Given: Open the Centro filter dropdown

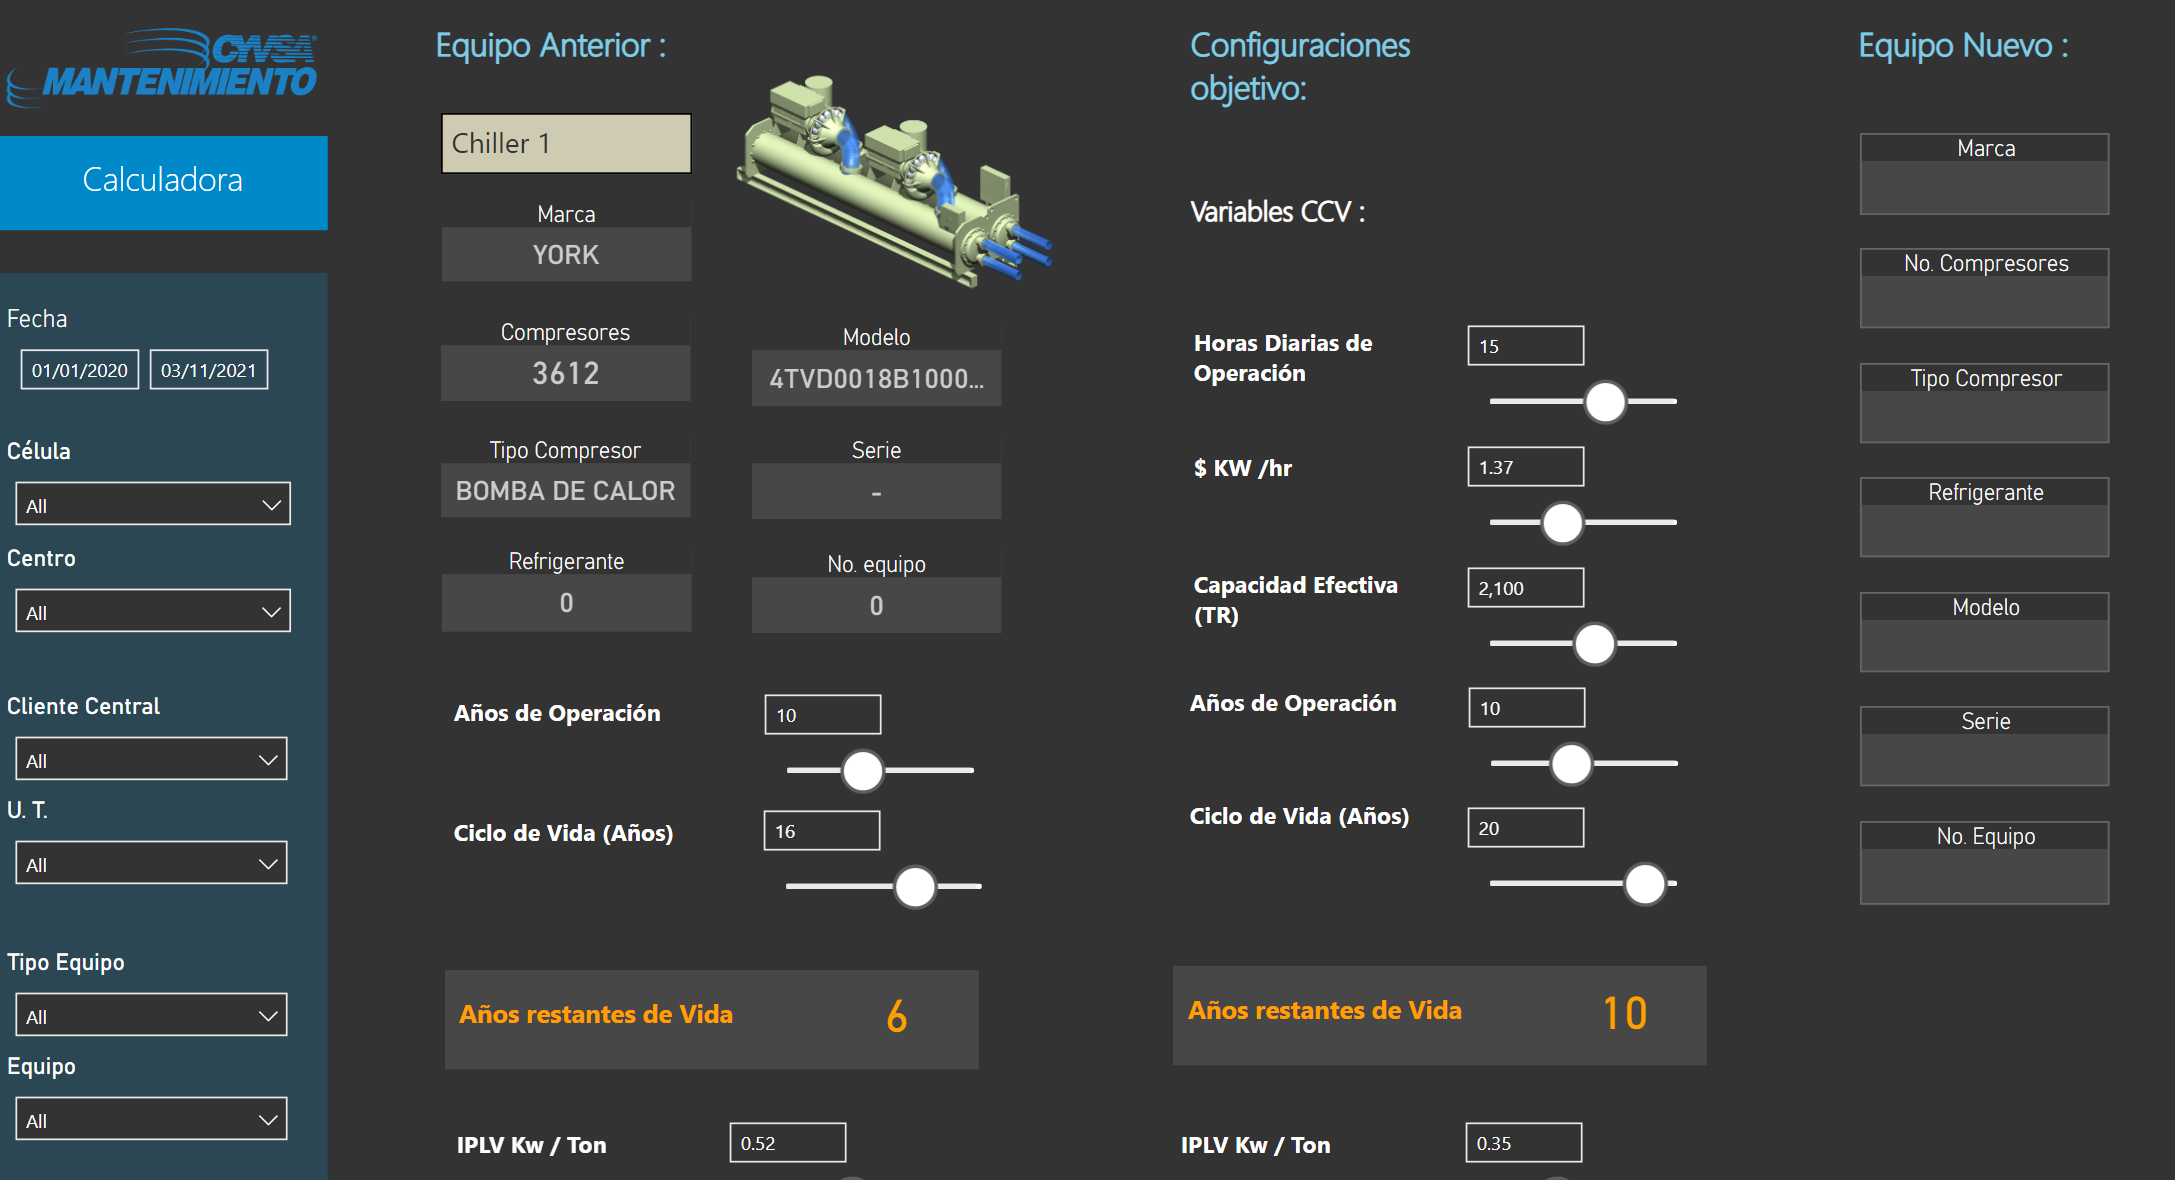Looking at the screenshot, I should pos(152,610).
